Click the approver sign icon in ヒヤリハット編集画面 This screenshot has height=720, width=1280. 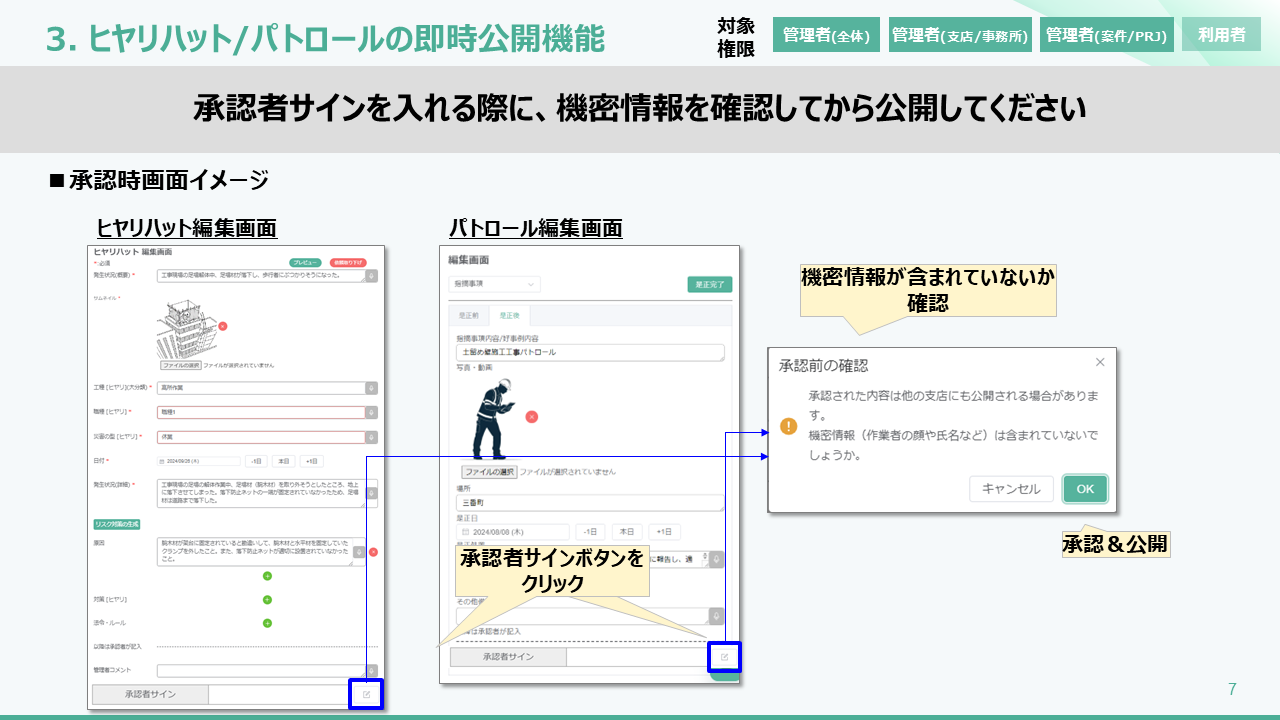366,694
